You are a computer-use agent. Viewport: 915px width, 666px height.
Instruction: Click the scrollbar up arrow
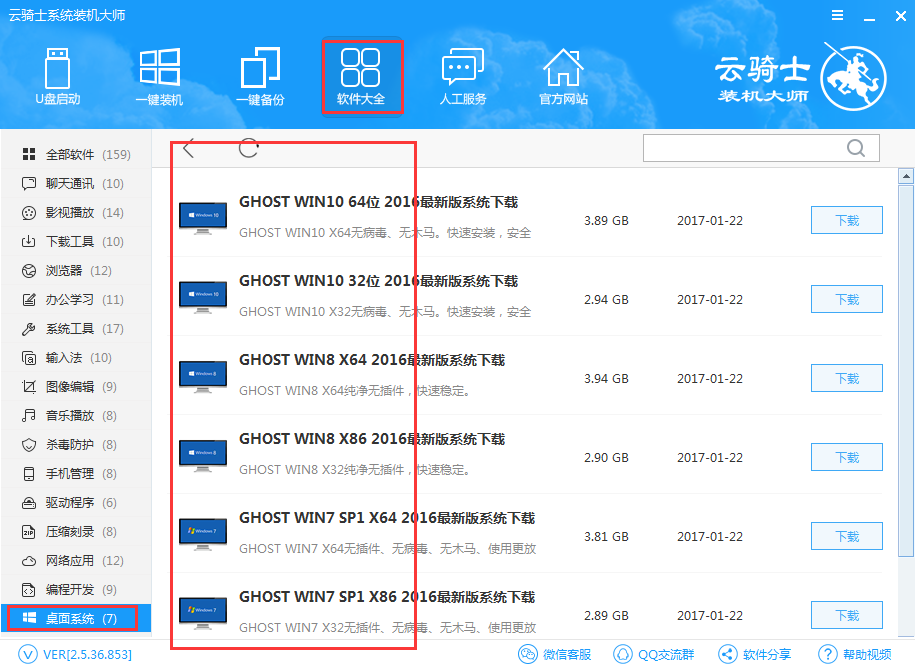pyautogui.click(x=906, y=176)
